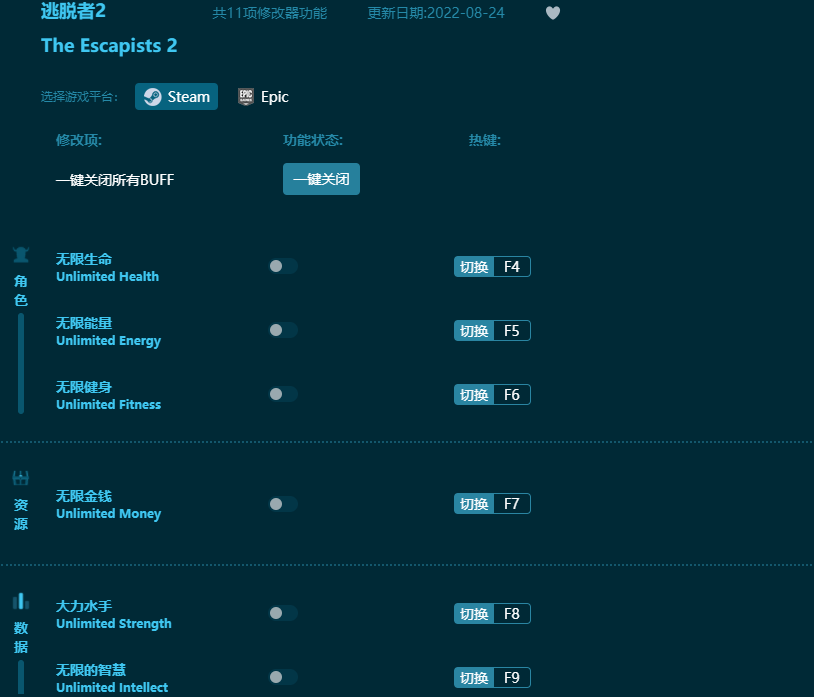
Task: Toggle Unlimited Intellect switch
Action: pyautogui.click(x=283, y=677)
